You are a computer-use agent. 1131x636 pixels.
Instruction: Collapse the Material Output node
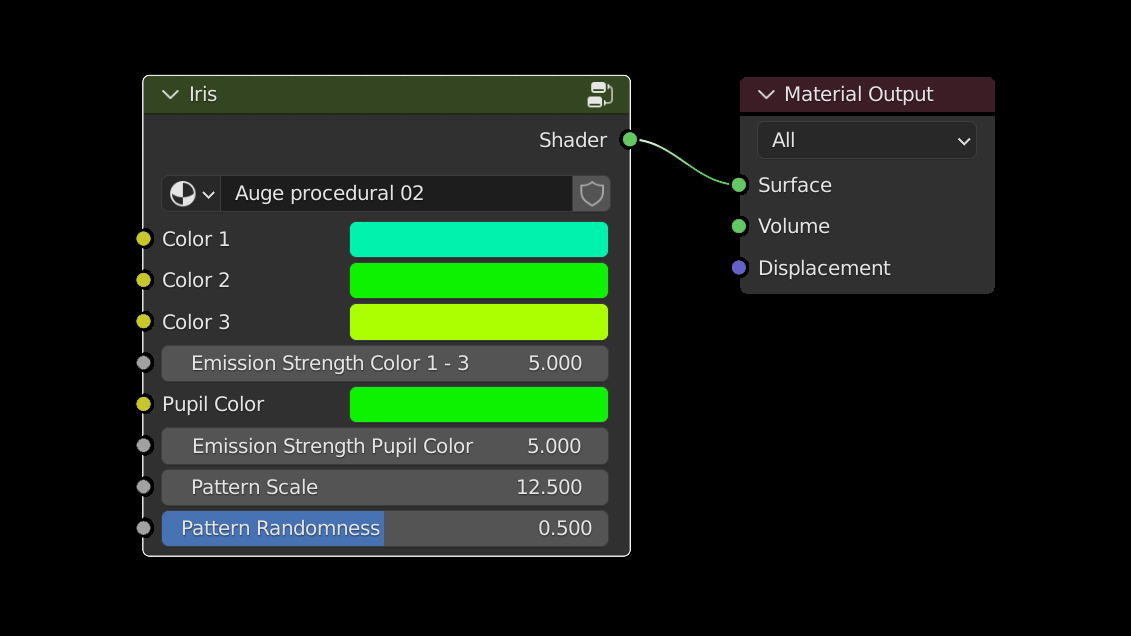tap(767, 95)
